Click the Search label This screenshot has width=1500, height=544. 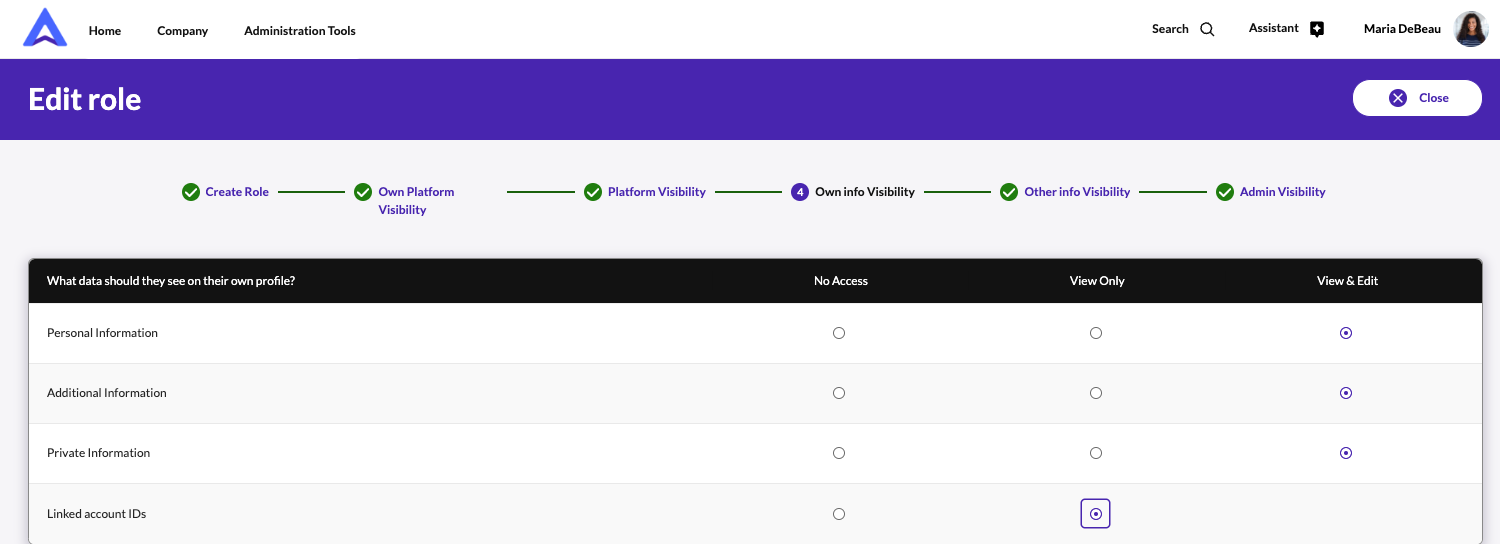(x=1170, y=29)
